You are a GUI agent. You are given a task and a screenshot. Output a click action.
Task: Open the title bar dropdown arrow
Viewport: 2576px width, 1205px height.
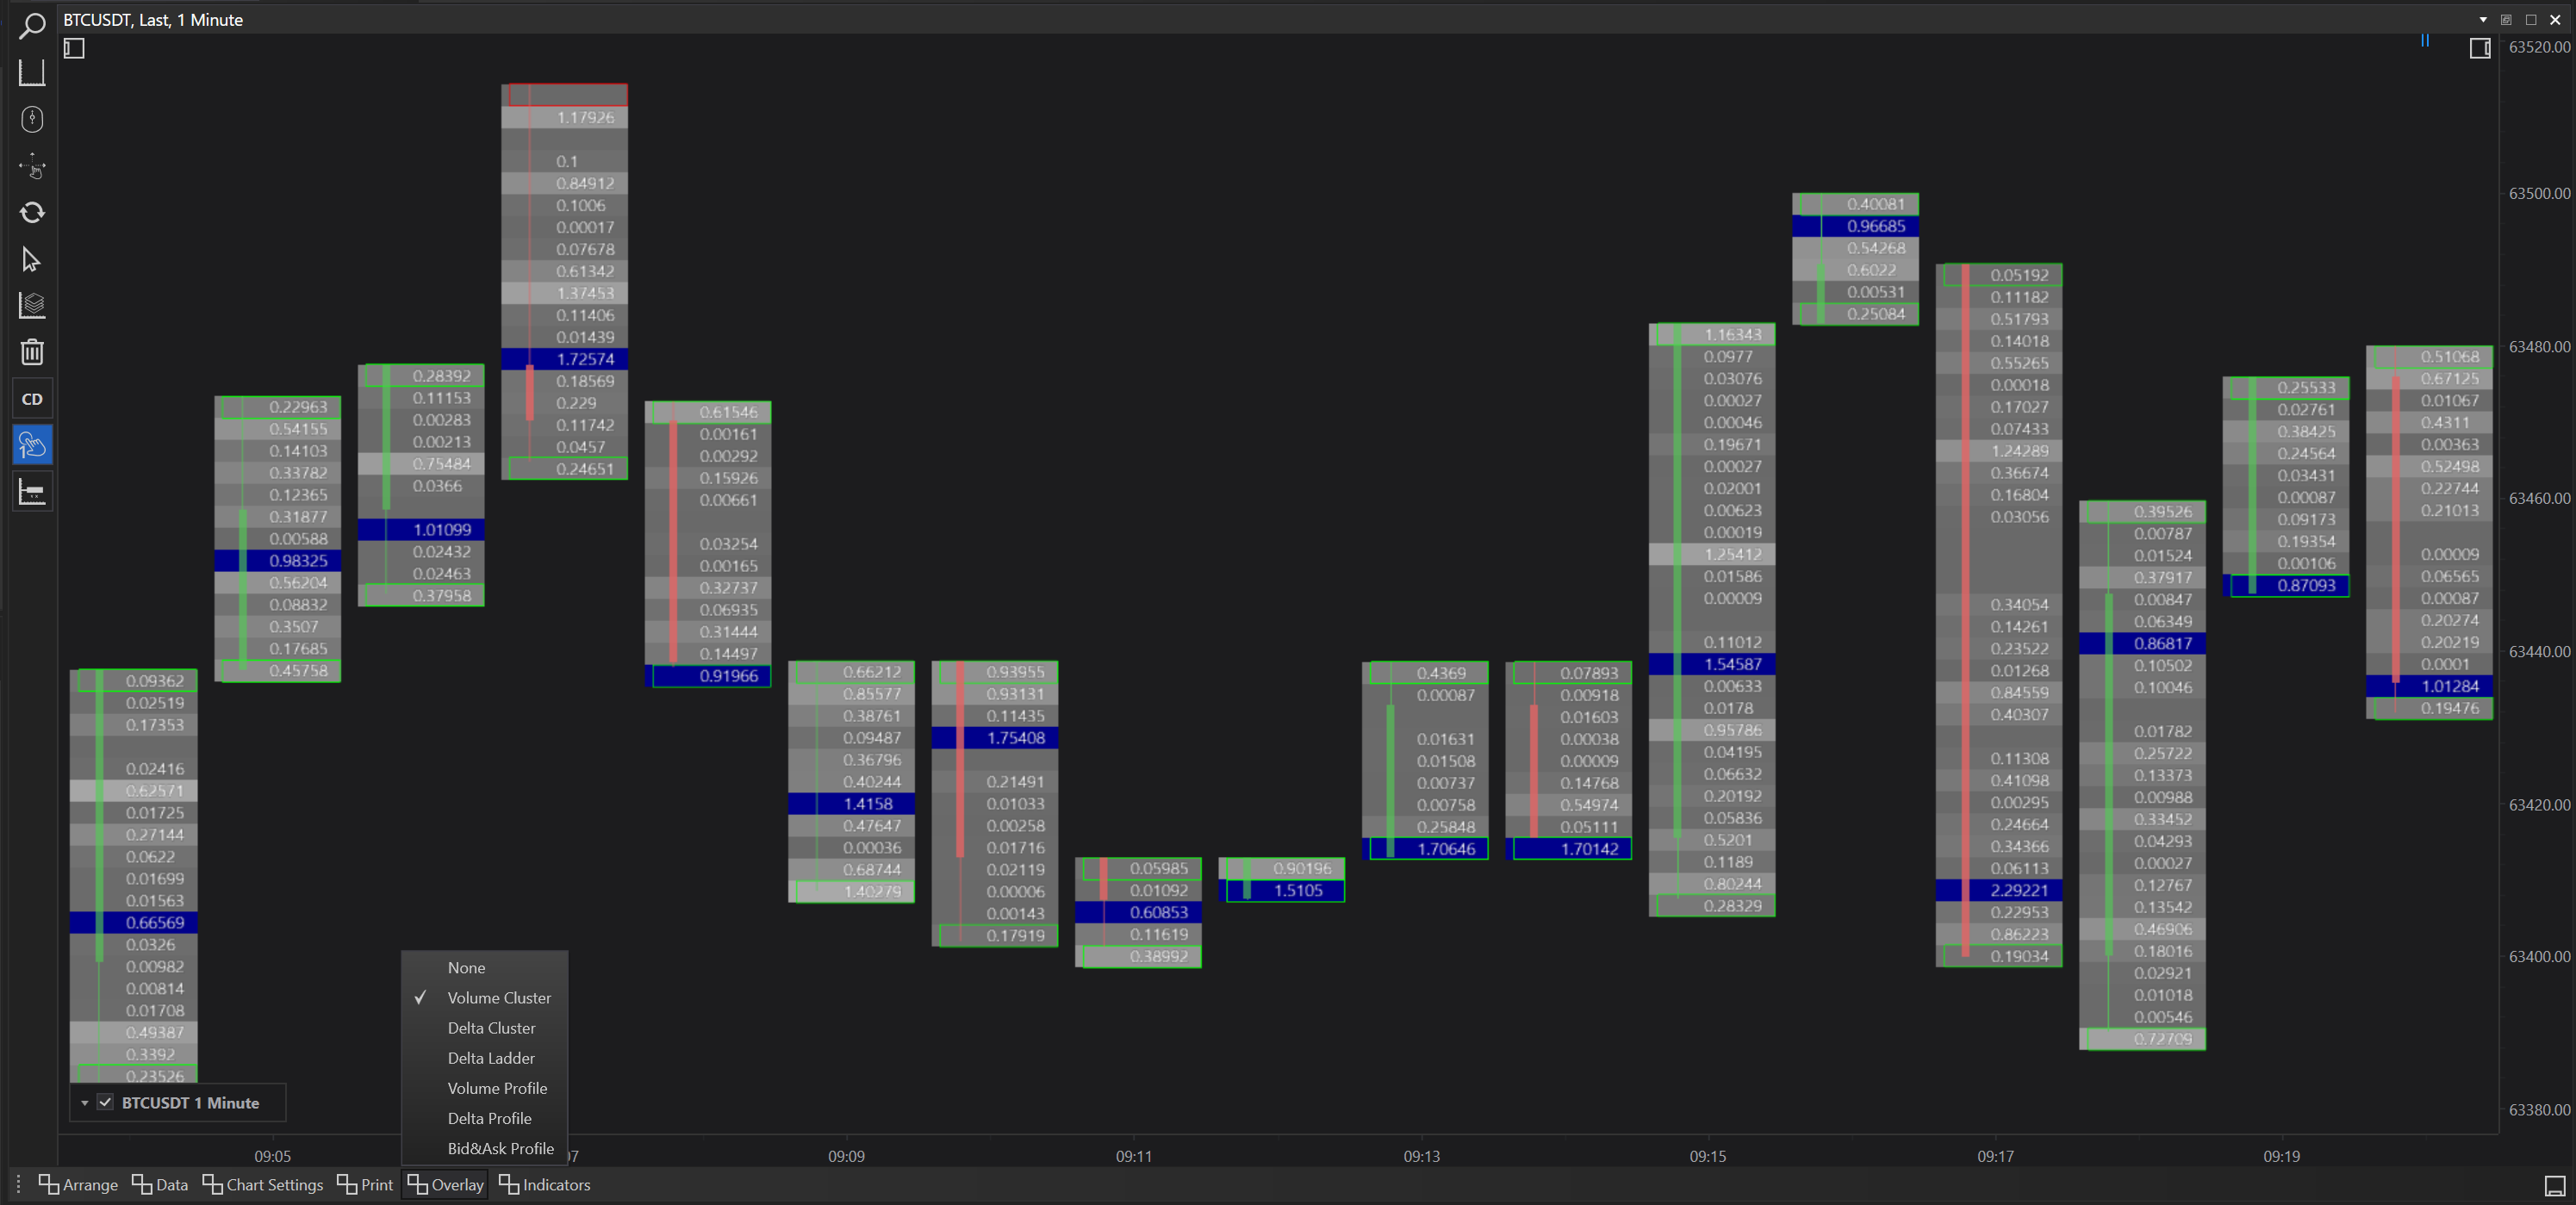pos(2482,20)
